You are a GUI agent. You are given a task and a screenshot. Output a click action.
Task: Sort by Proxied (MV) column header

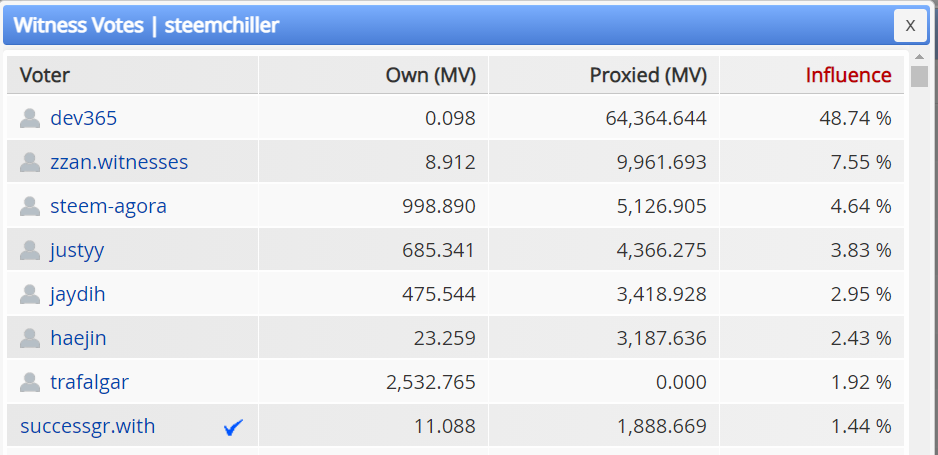(x=604, y=75)
